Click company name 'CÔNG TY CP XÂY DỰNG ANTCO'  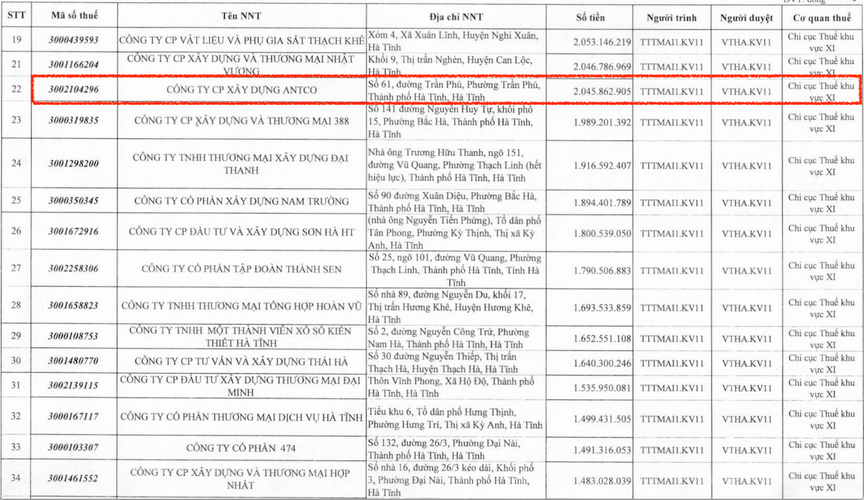241,90
